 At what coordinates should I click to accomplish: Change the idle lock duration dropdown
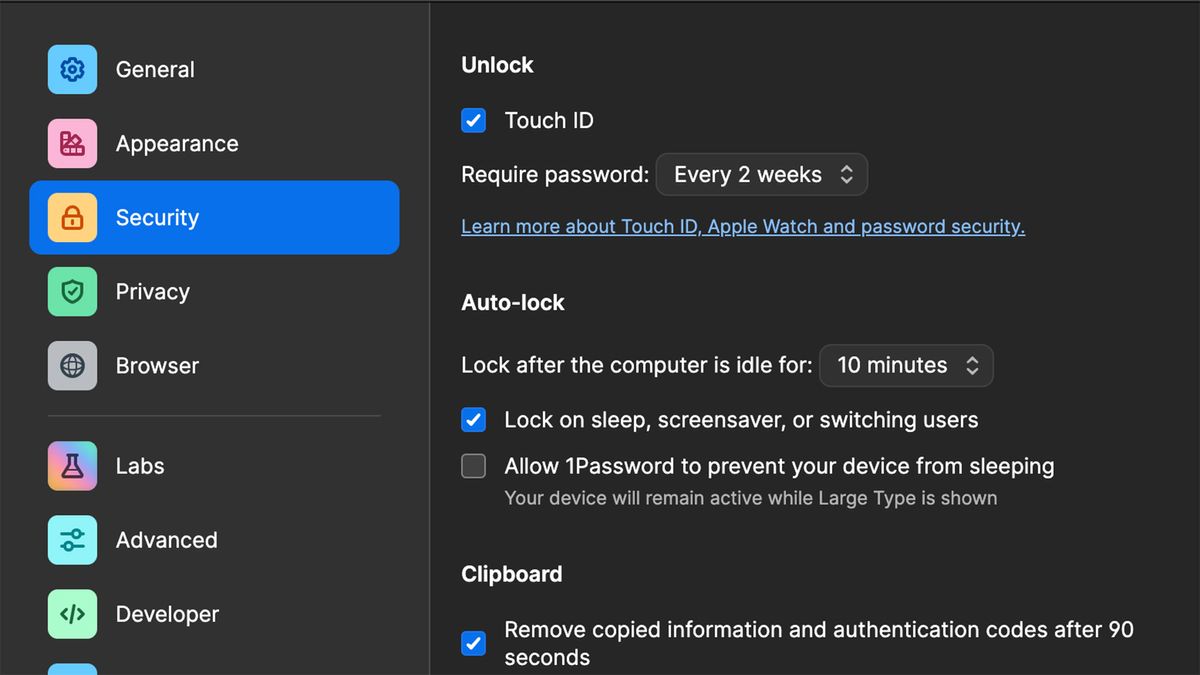(905, 365)
